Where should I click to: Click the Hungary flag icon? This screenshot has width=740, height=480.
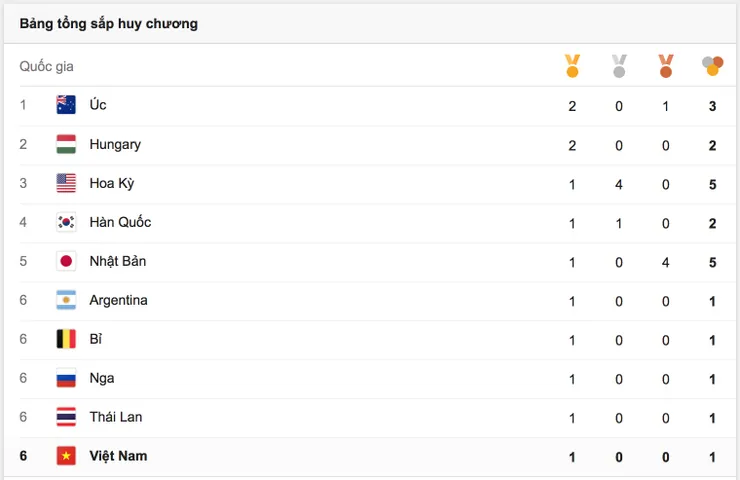click(66, 144)
